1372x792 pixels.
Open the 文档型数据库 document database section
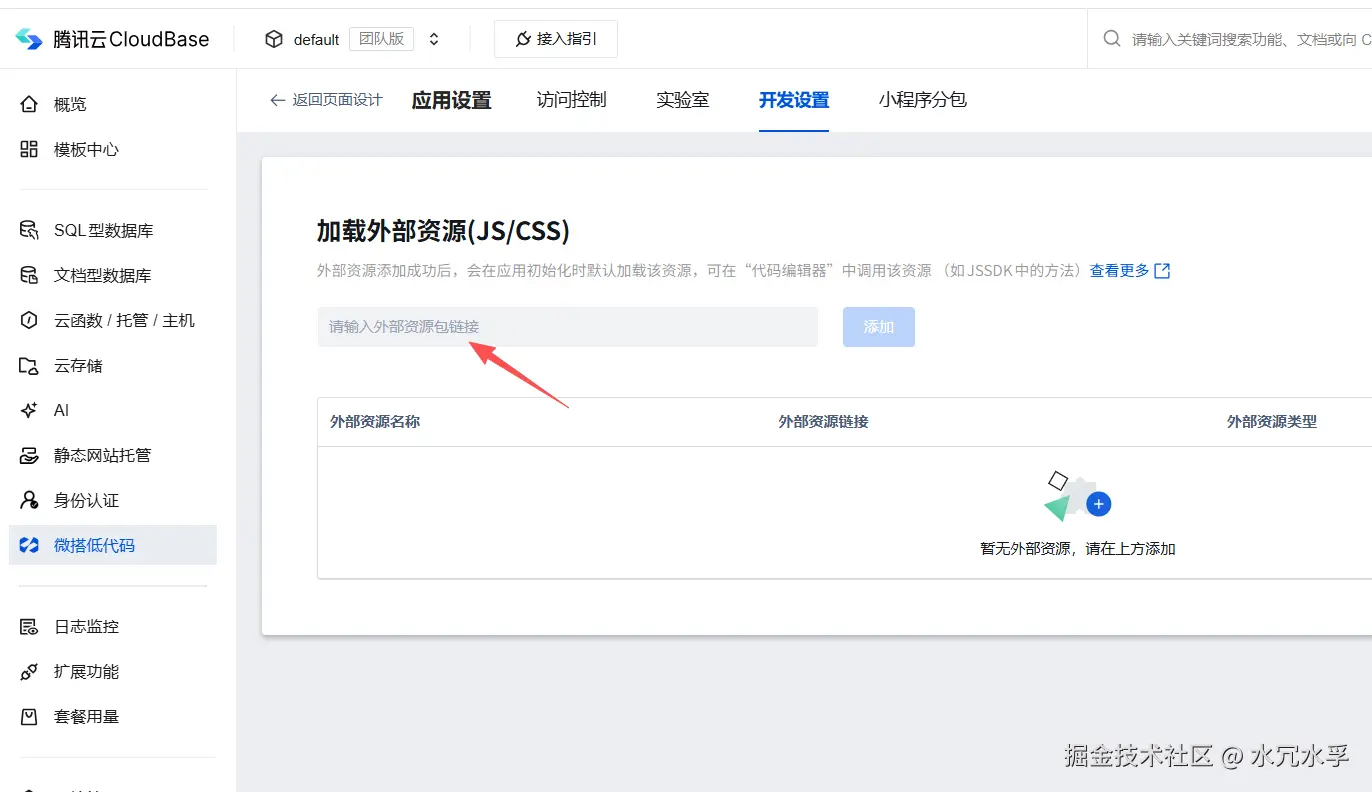pyautogui.click(x=27, y=275)
